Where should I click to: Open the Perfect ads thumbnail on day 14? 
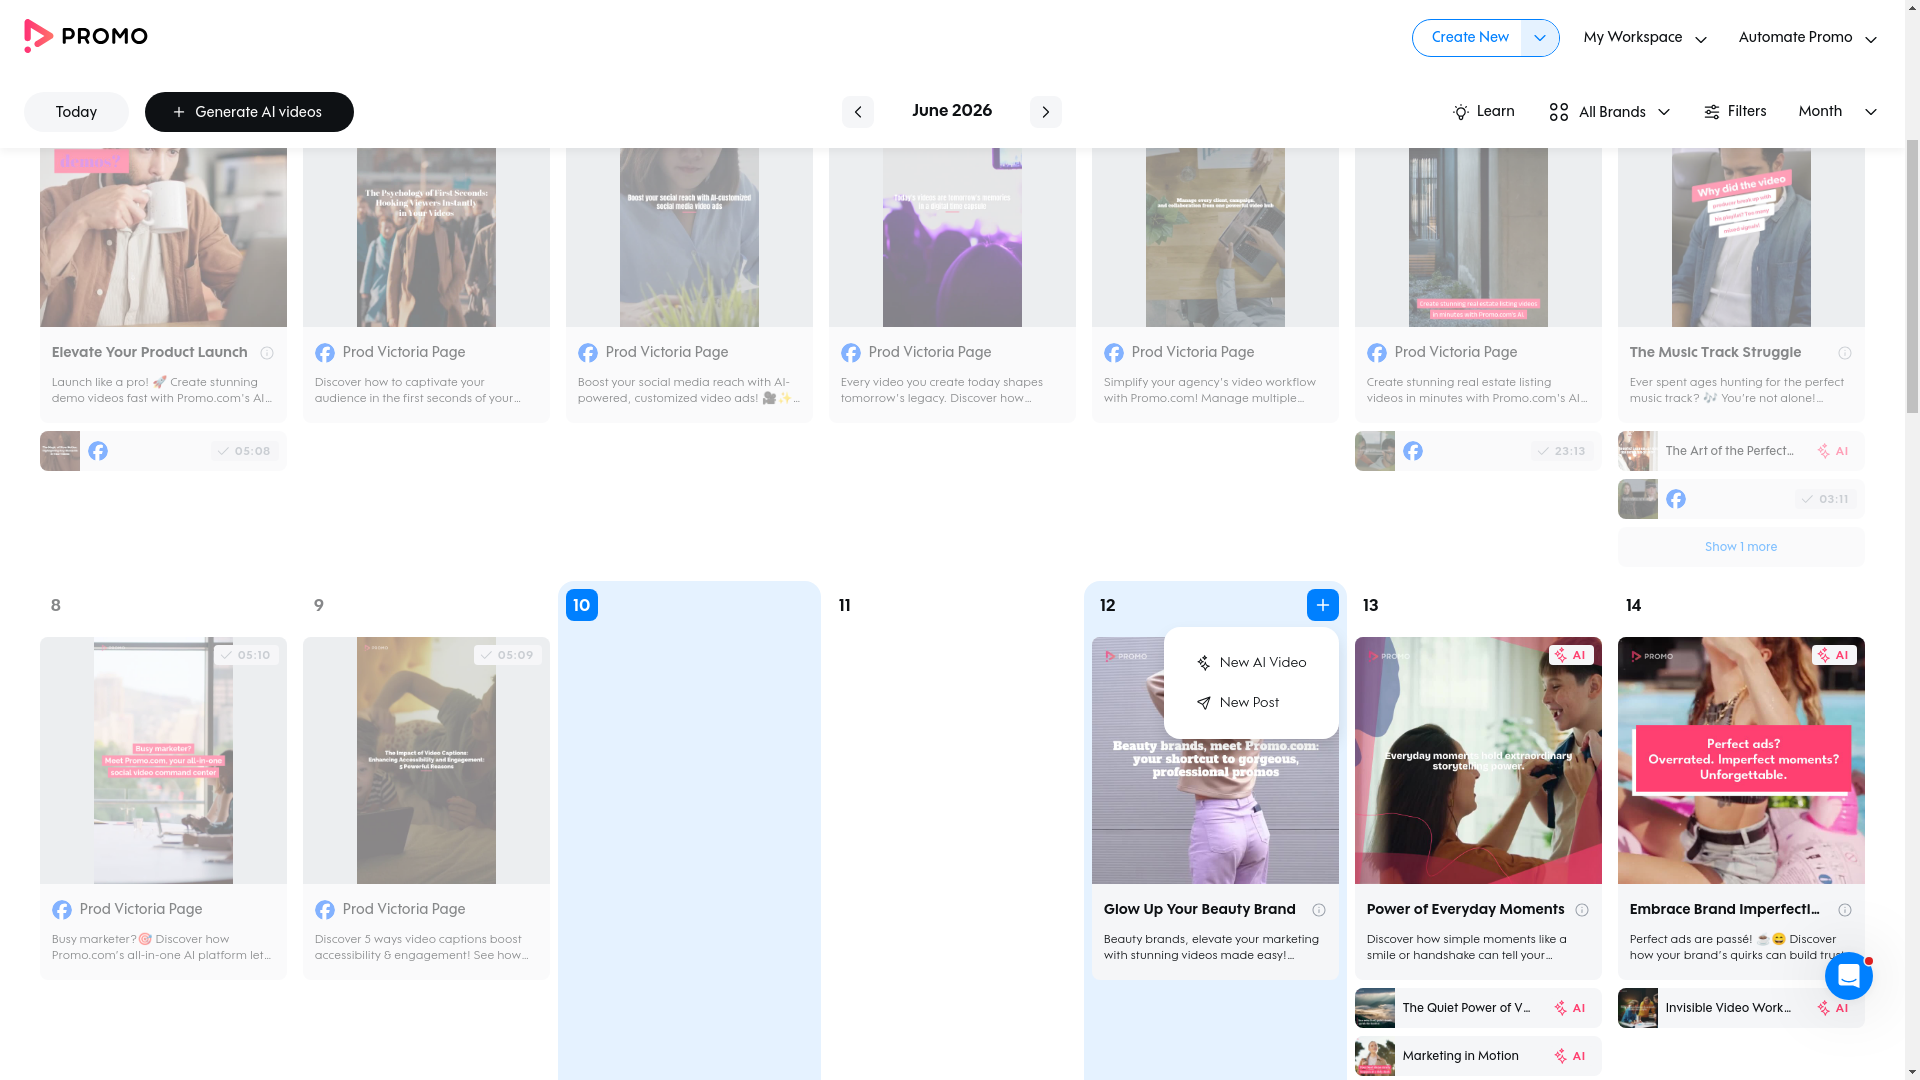1740,760
